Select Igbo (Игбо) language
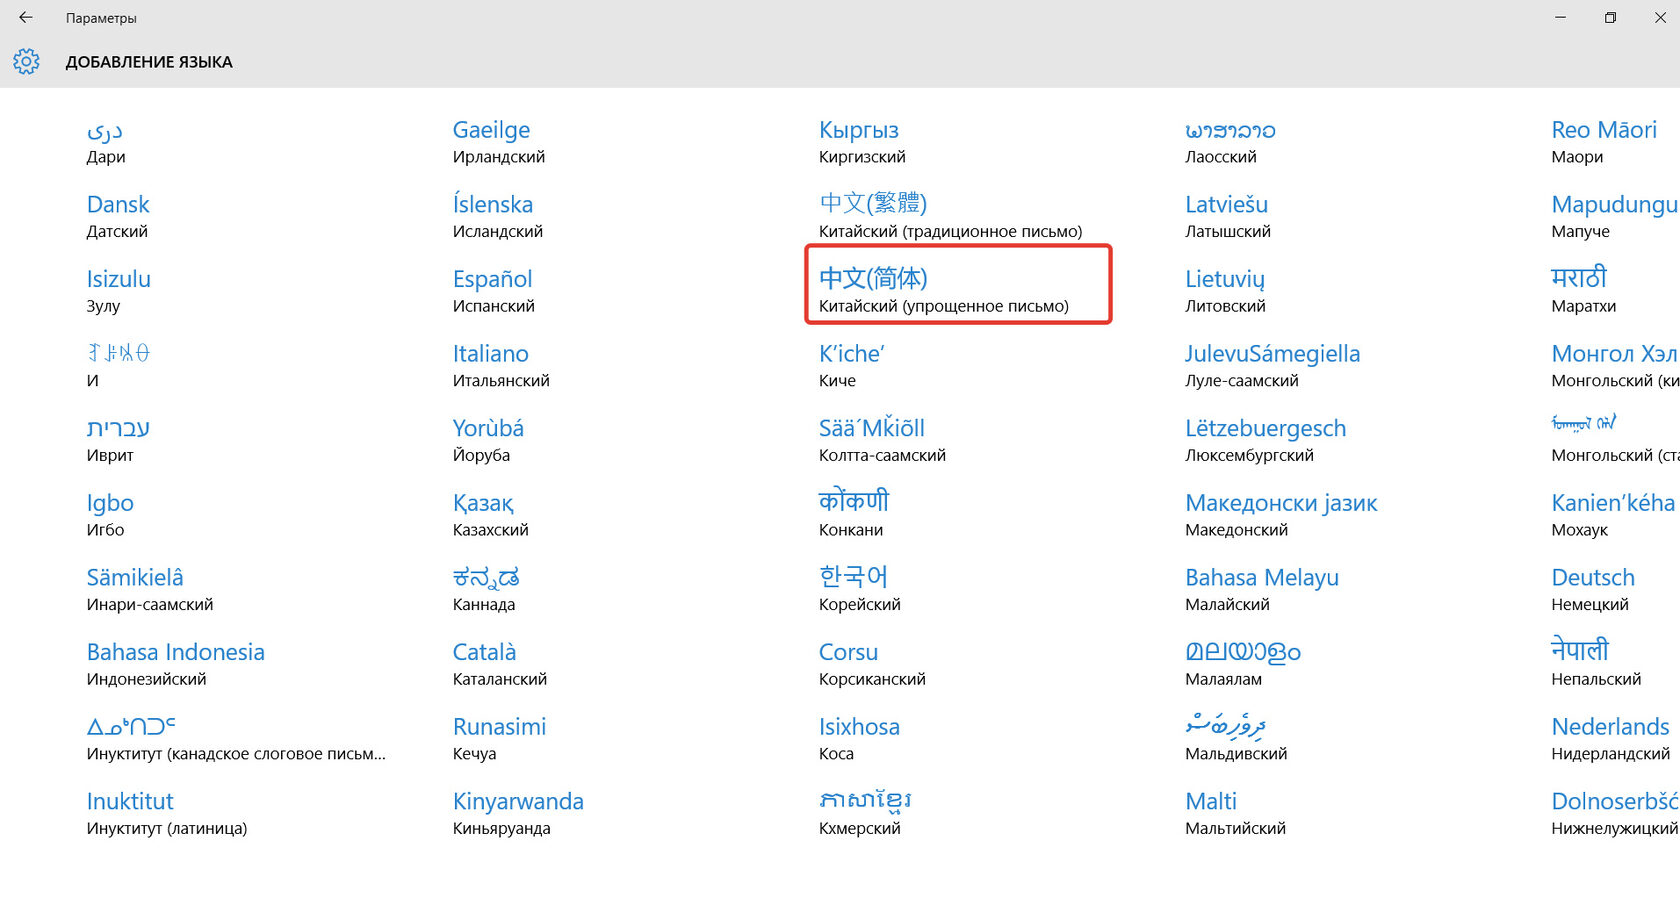This screenshot has width=1680, height=898. 110,515
